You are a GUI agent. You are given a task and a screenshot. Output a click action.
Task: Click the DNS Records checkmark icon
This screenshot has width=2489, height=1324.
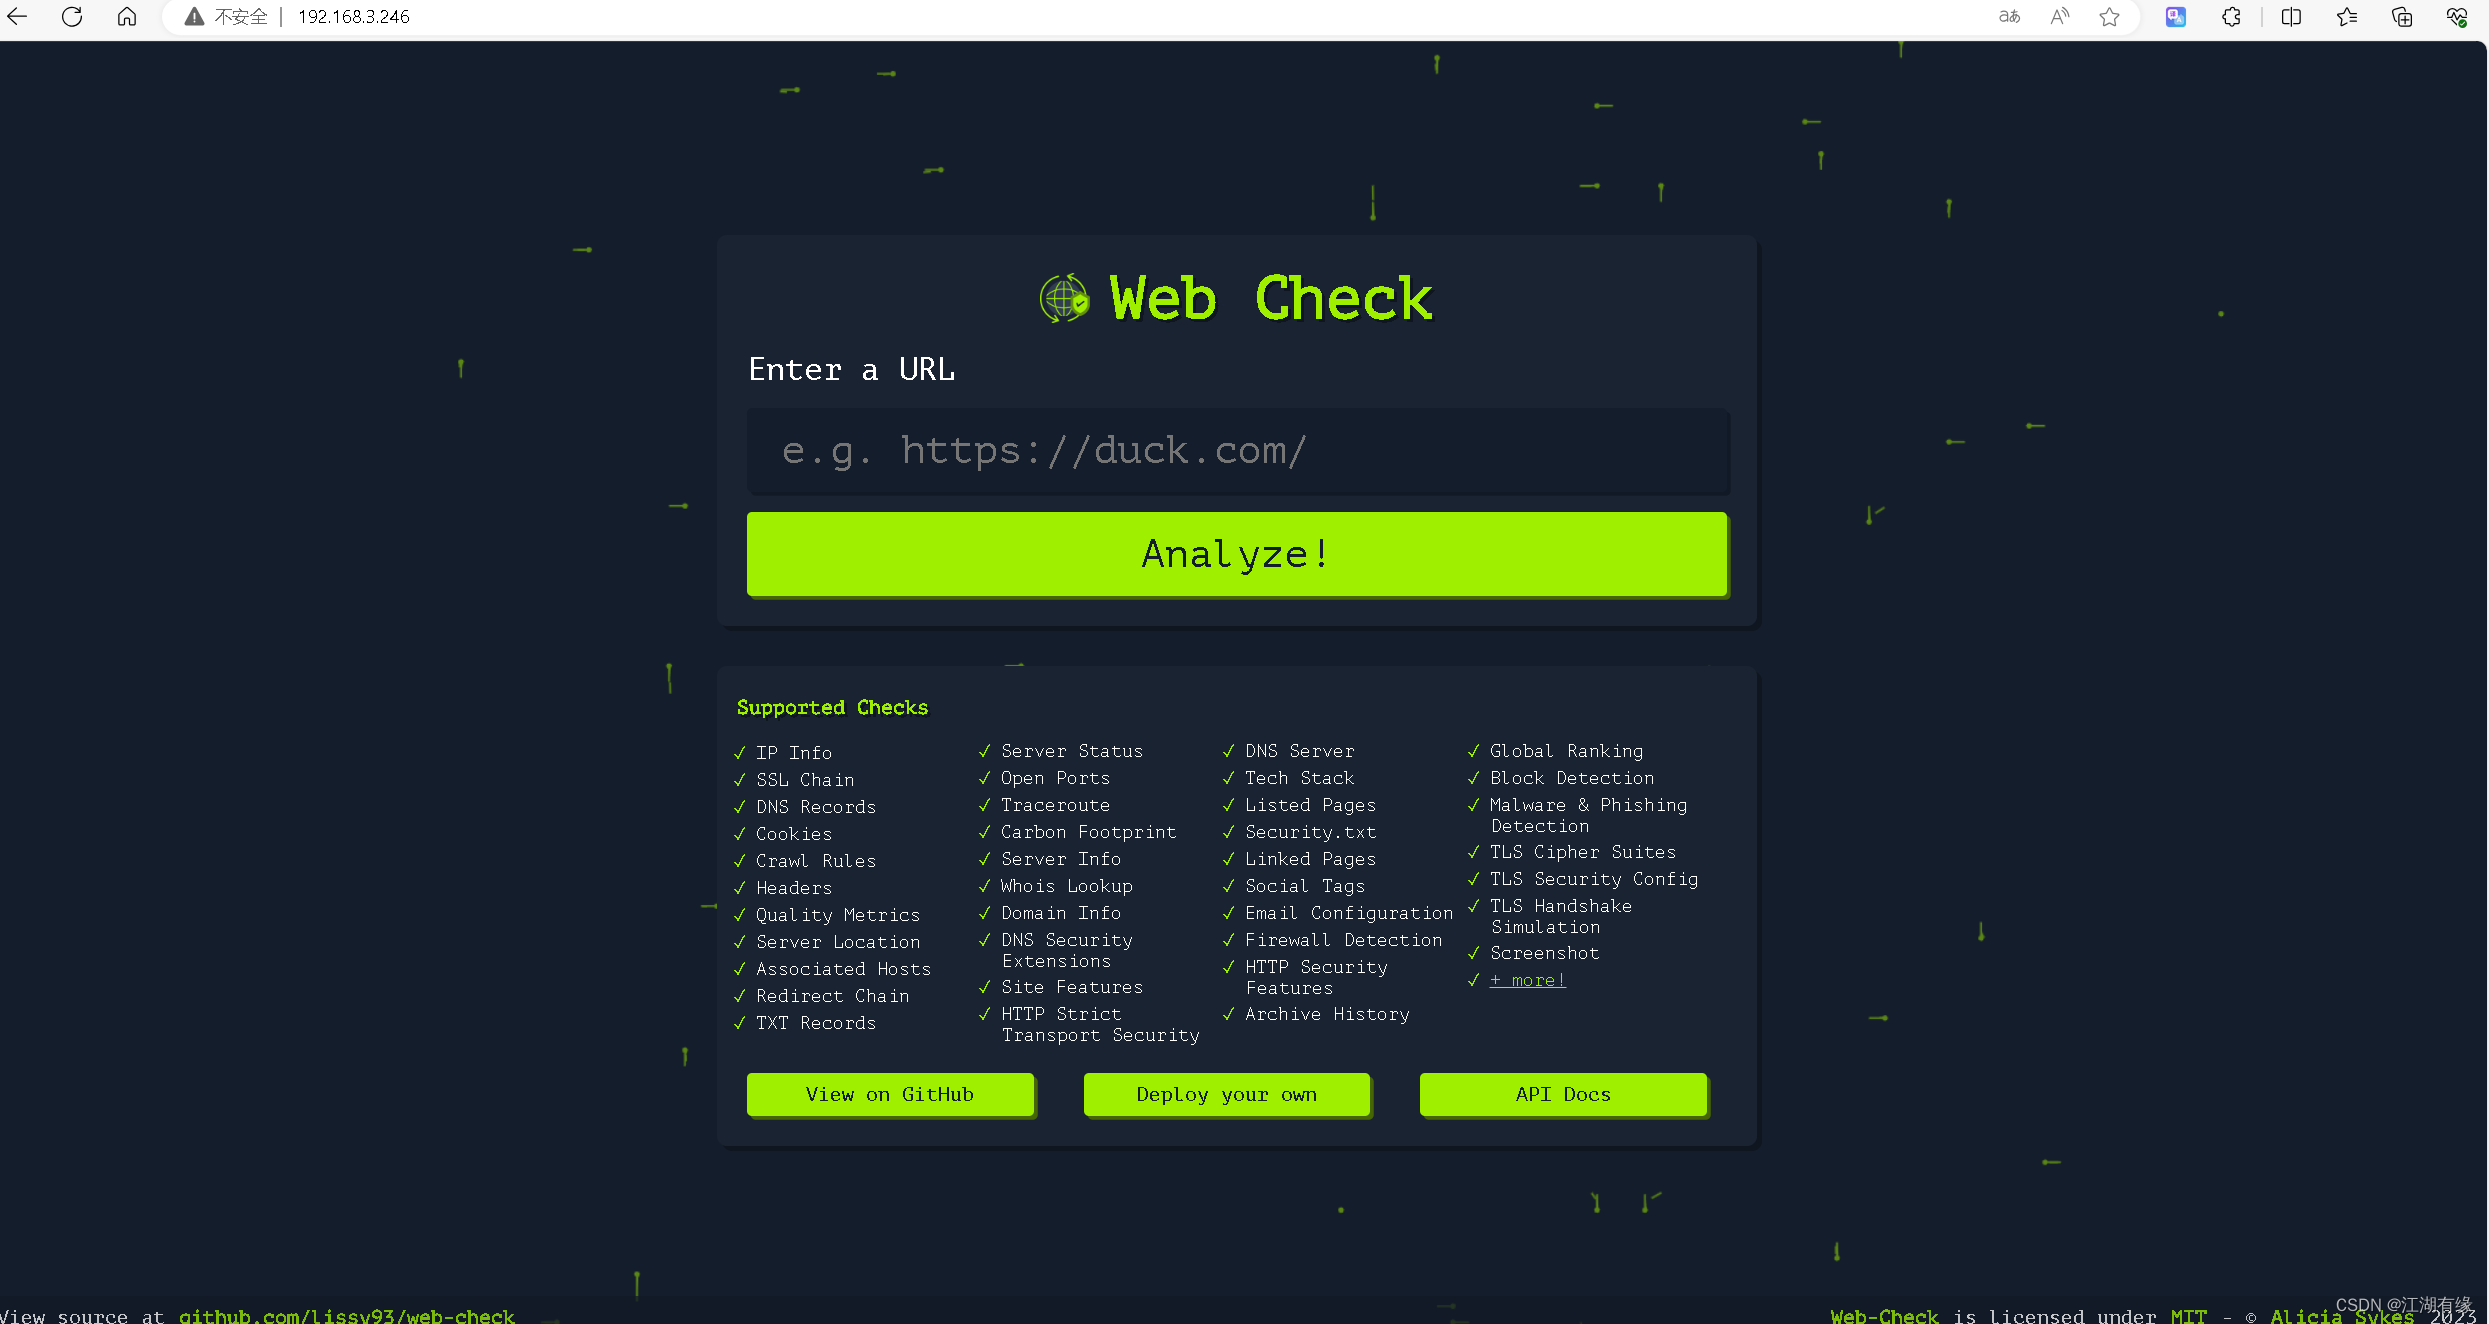coord(739,805)
